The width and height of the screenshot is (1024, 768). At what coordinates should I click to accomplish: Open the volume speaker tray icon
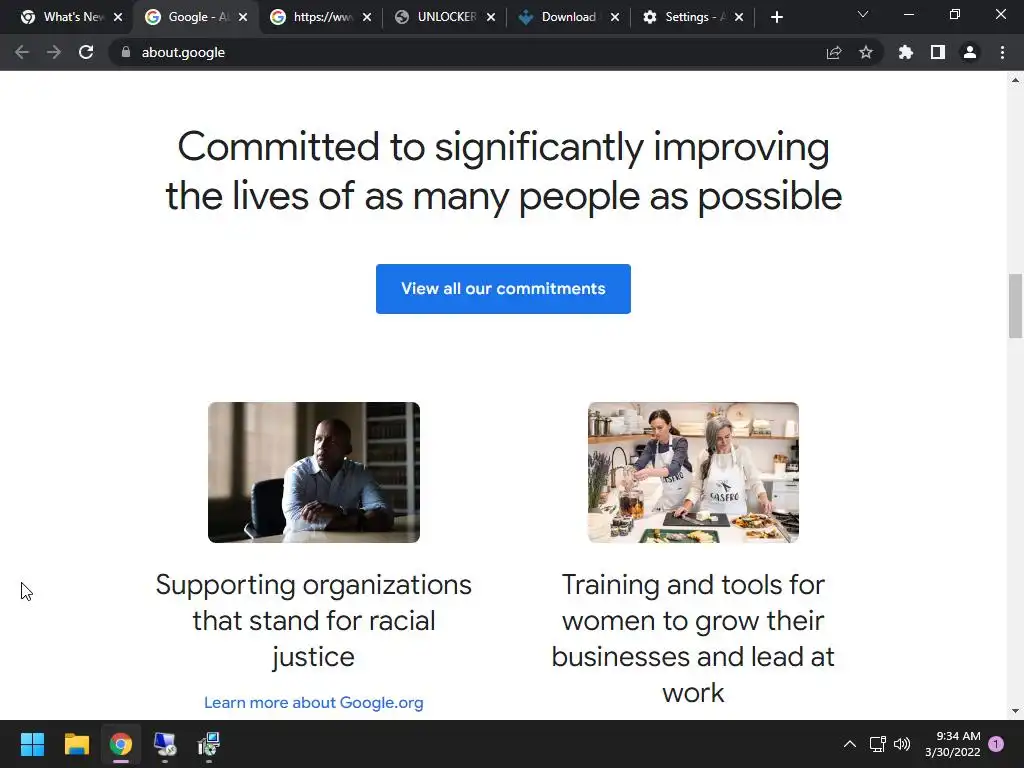tap(902, 744)
